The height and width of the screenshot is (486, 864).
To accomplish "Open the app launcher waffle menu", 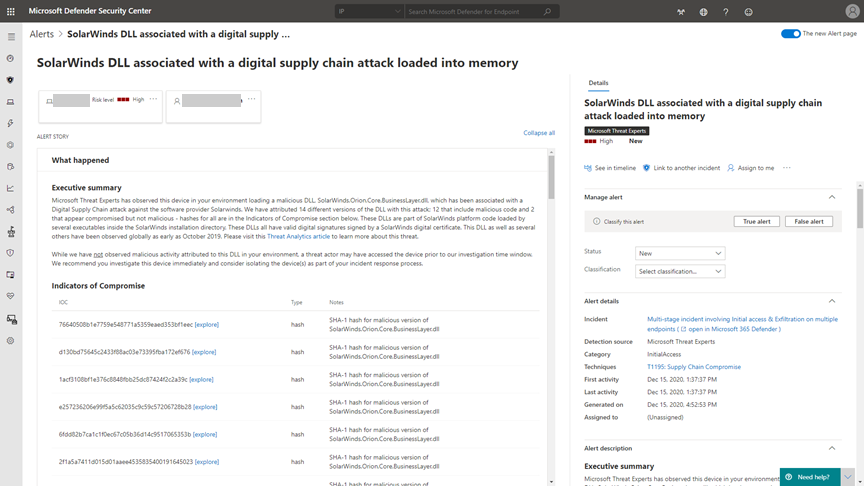I will tap(11, 12).
